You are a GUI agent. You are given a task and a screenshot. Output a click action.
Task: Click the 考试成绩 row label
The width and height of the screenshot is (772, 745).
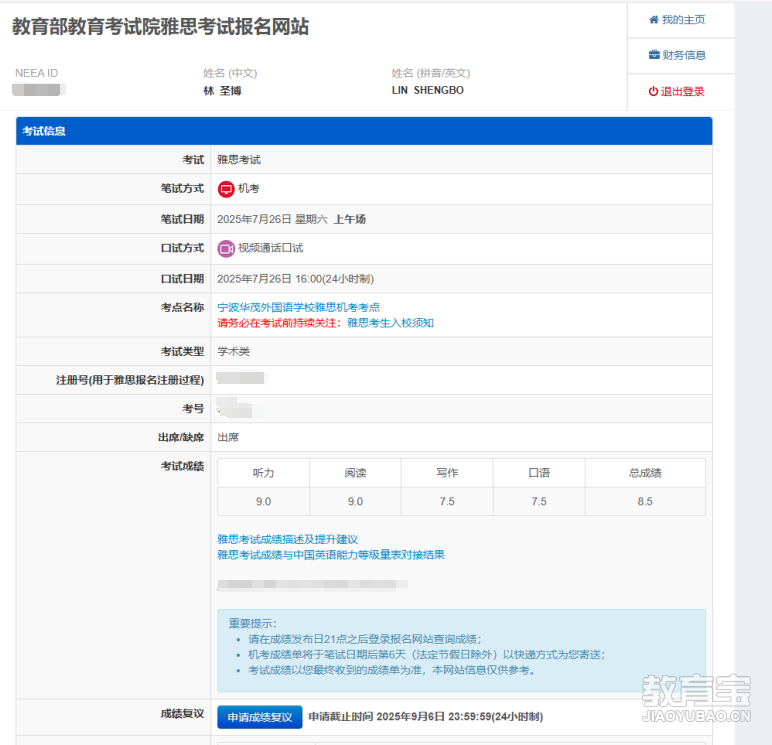click(182, 466)
